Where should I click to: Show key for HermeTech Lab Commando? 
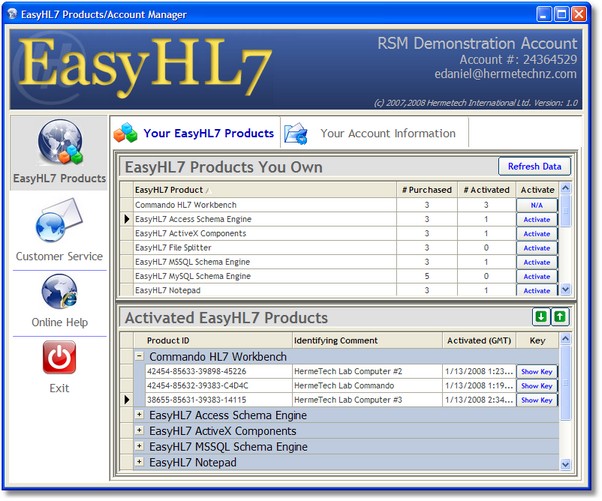point(537,386)
